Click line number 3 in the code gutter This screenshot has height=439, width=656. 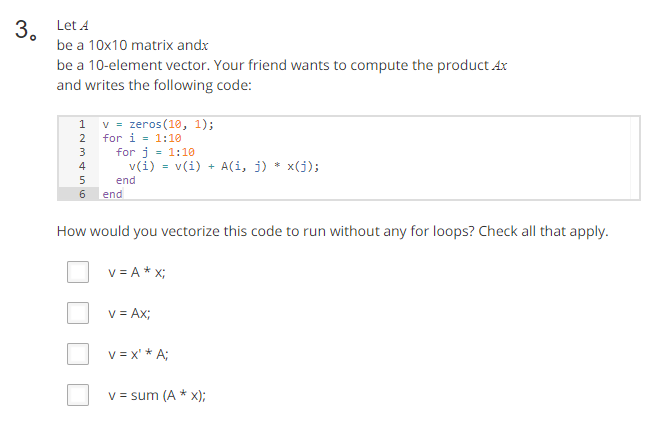(x=82, y=152)
